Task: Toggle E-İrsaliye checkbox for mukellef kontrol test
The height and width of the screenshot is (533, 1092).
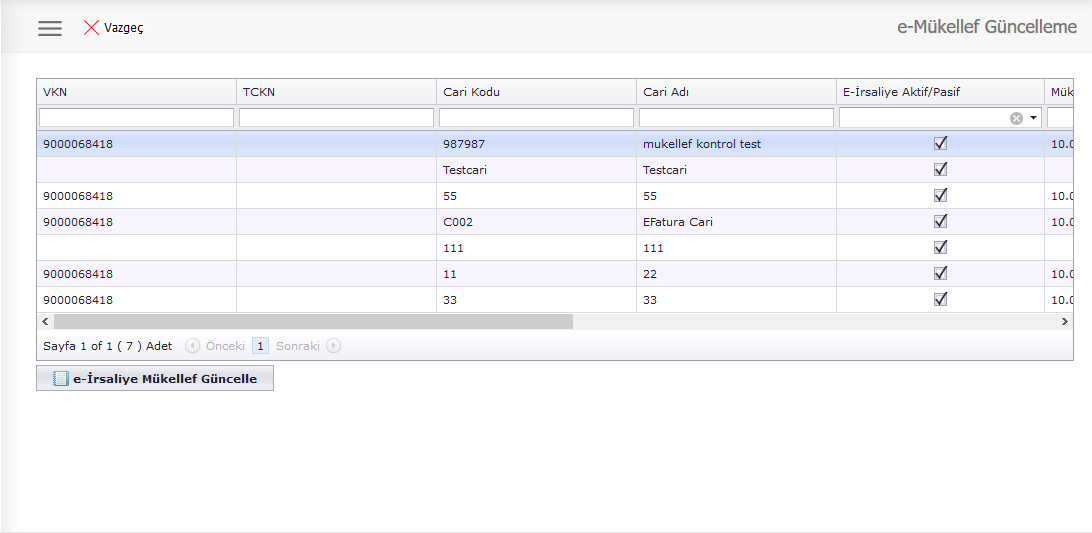Action: coord(940,143)
